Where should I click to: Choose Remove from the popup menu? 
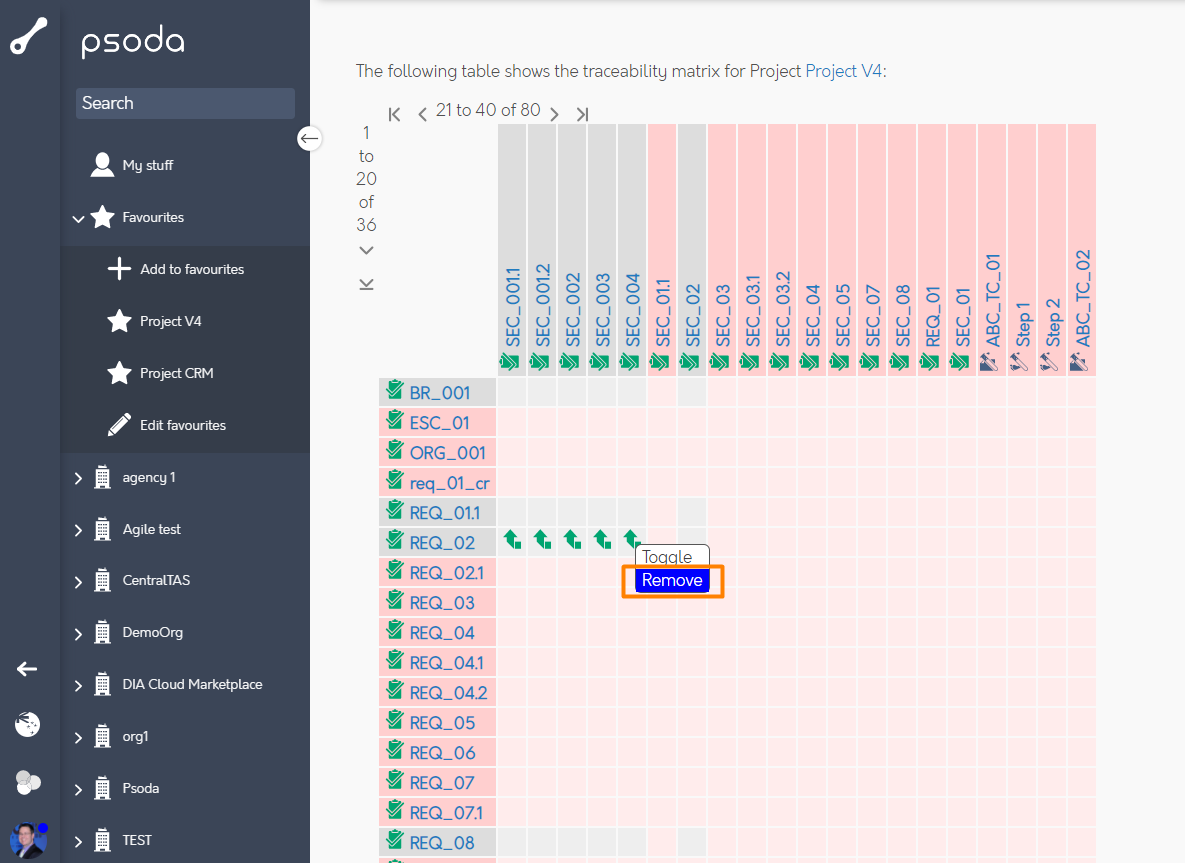(672, 581)
